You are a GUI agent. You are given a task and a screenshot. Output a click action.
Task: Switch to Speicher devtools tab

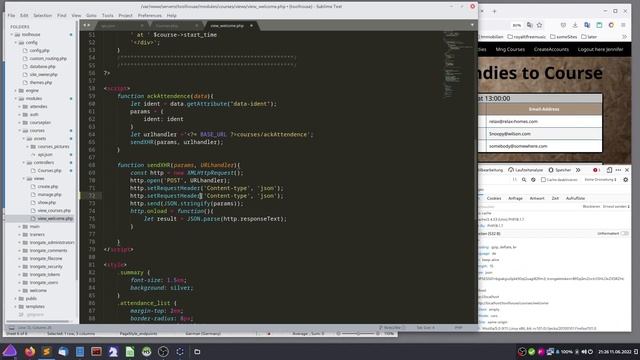tap(560, 170)
